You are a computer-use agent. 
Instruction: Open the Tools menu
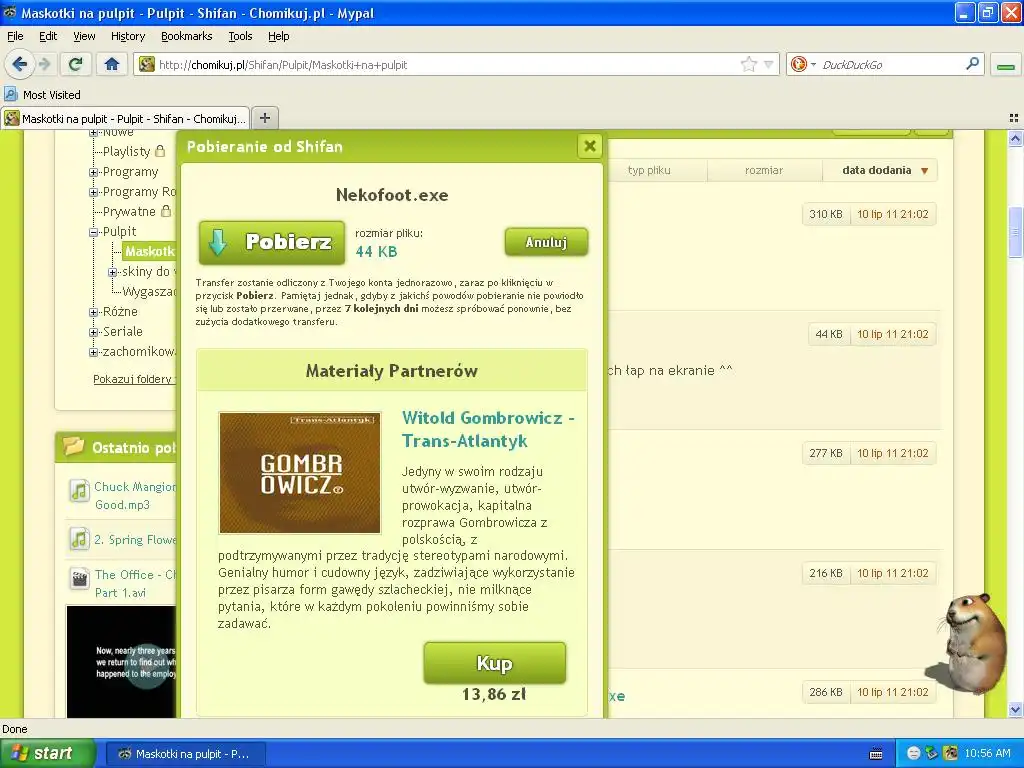[240, 36]
